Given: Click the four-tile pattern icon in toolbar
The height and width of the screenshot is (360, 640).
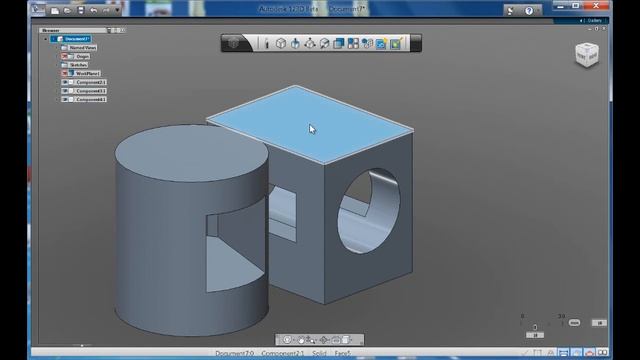Looking at the screenshot, I should (x=353, y=43).
